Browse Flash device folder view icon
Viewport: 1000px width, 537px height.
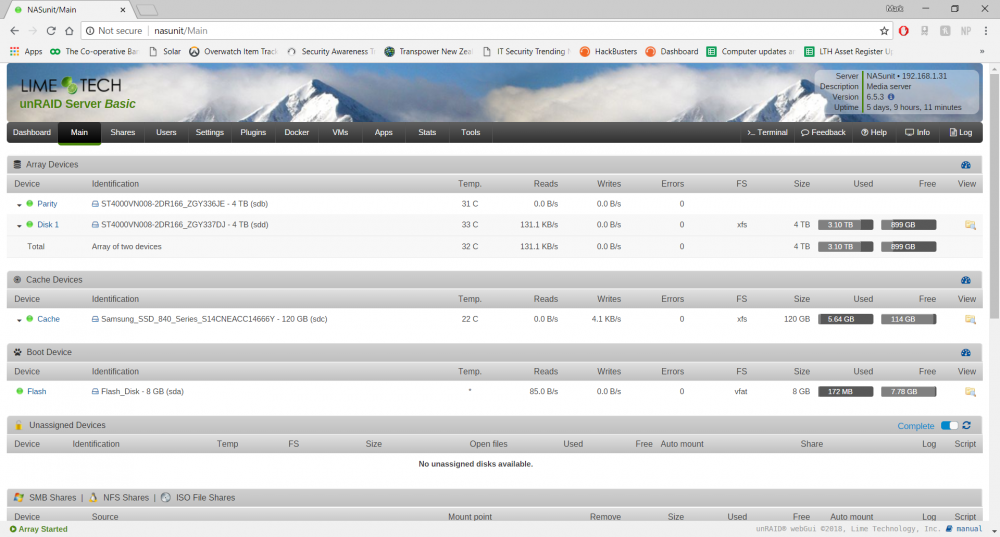[970, 392]
